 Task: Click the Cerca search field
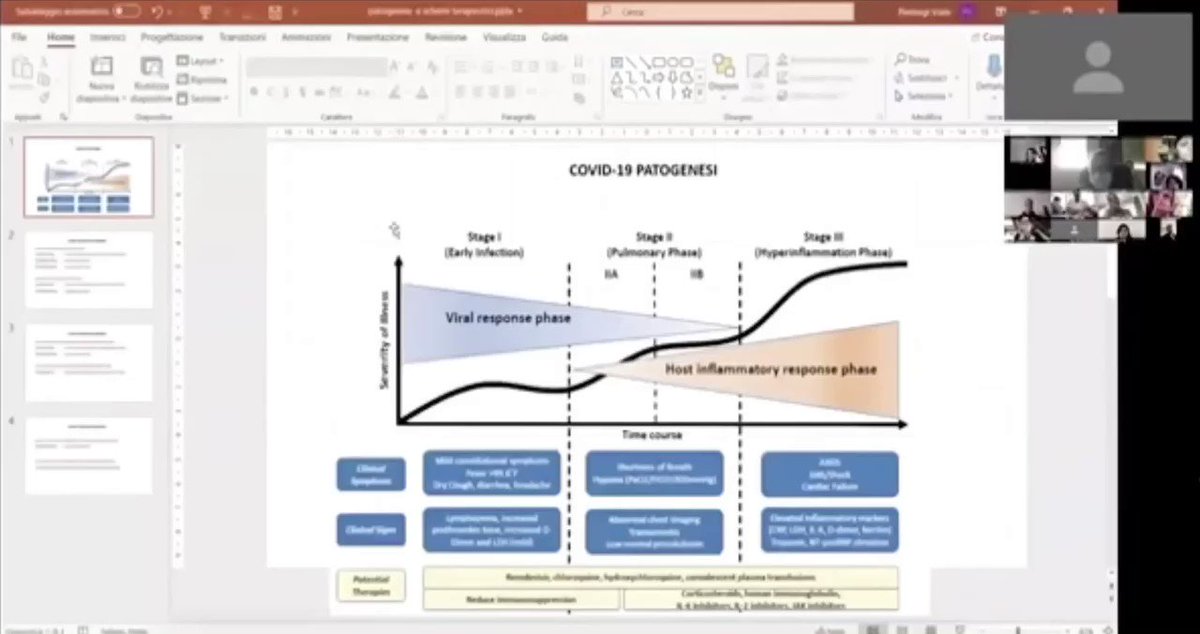pyautogui.click(x=720, y=11)
